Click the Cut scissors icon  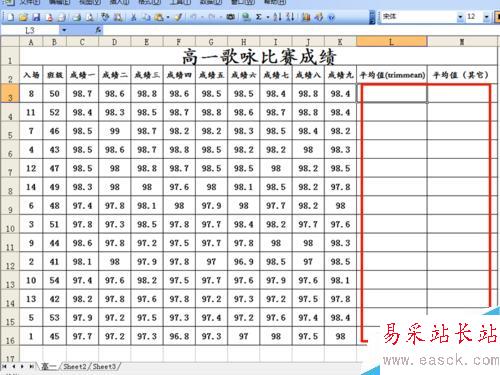pos(133,17)
